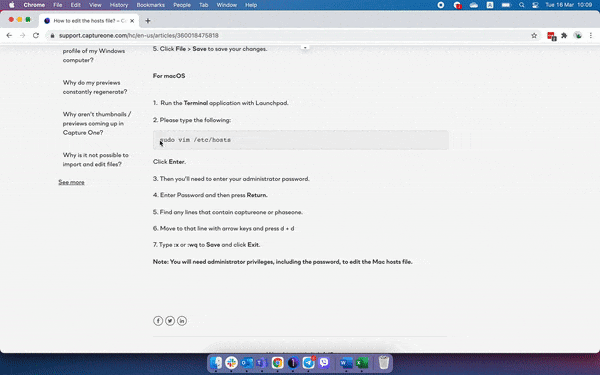Open 'Why aren't thumbnails / previews coming up' link
The height and width of the screenshot is (375, 600).
[97, 124]
